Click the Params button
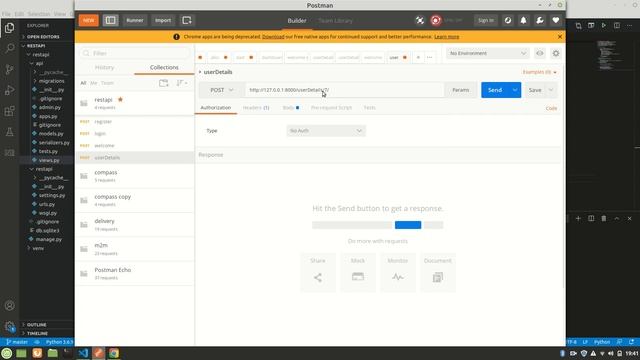 coord(460,90)
